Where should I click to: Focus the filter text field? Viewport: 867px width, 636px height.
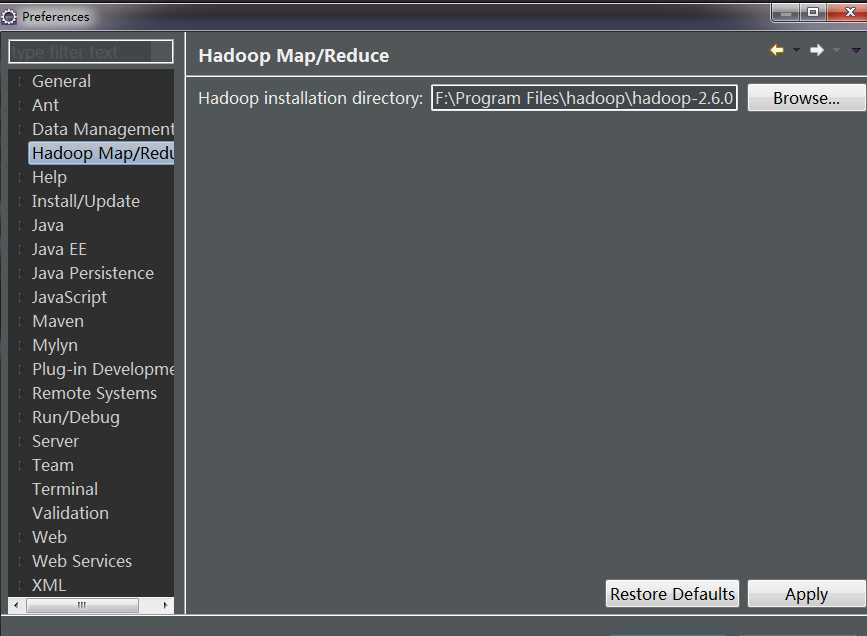point(91,51)
